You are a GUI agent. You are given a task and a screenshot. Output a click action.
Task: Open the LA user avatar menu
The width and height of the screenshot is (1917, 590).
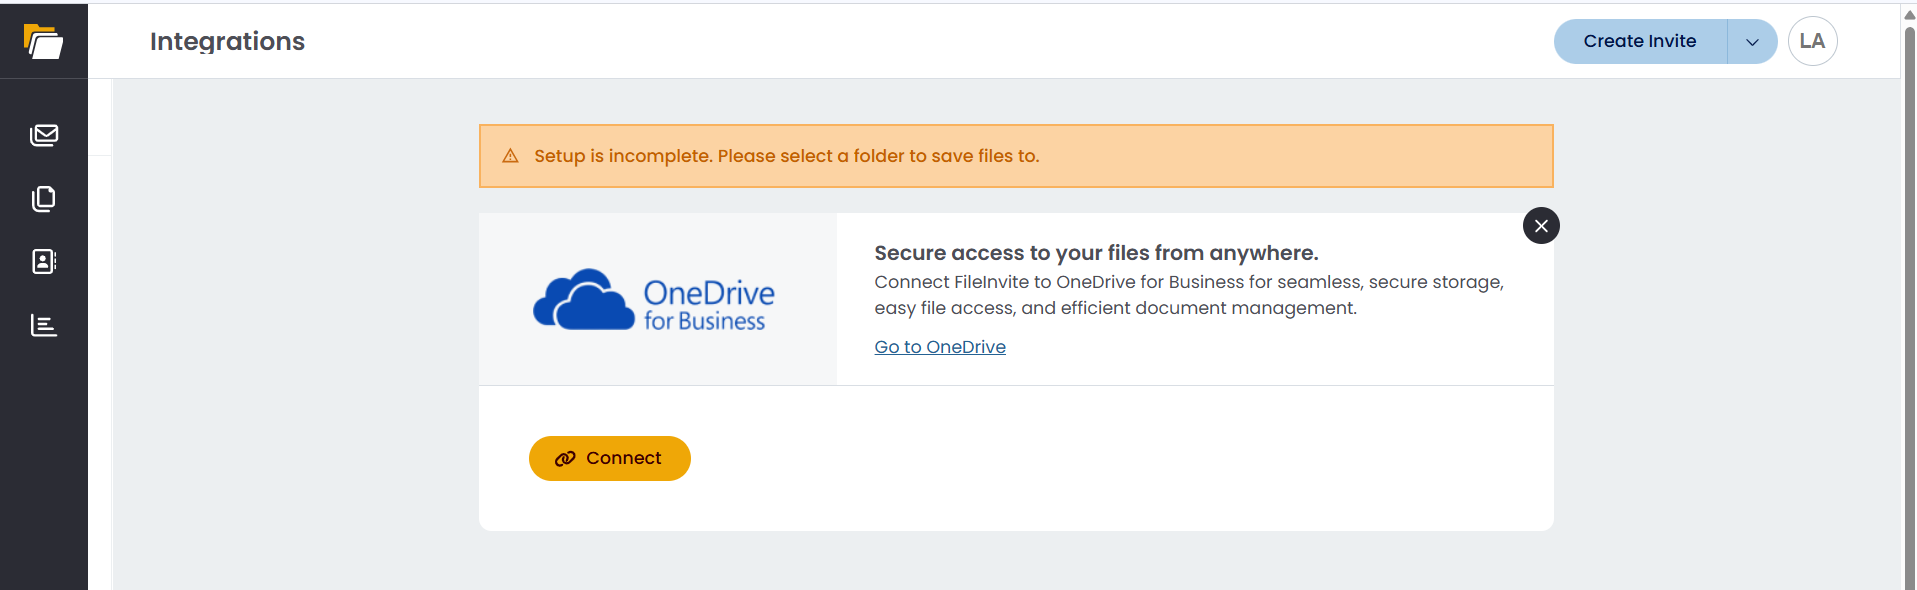[1812, 41]
